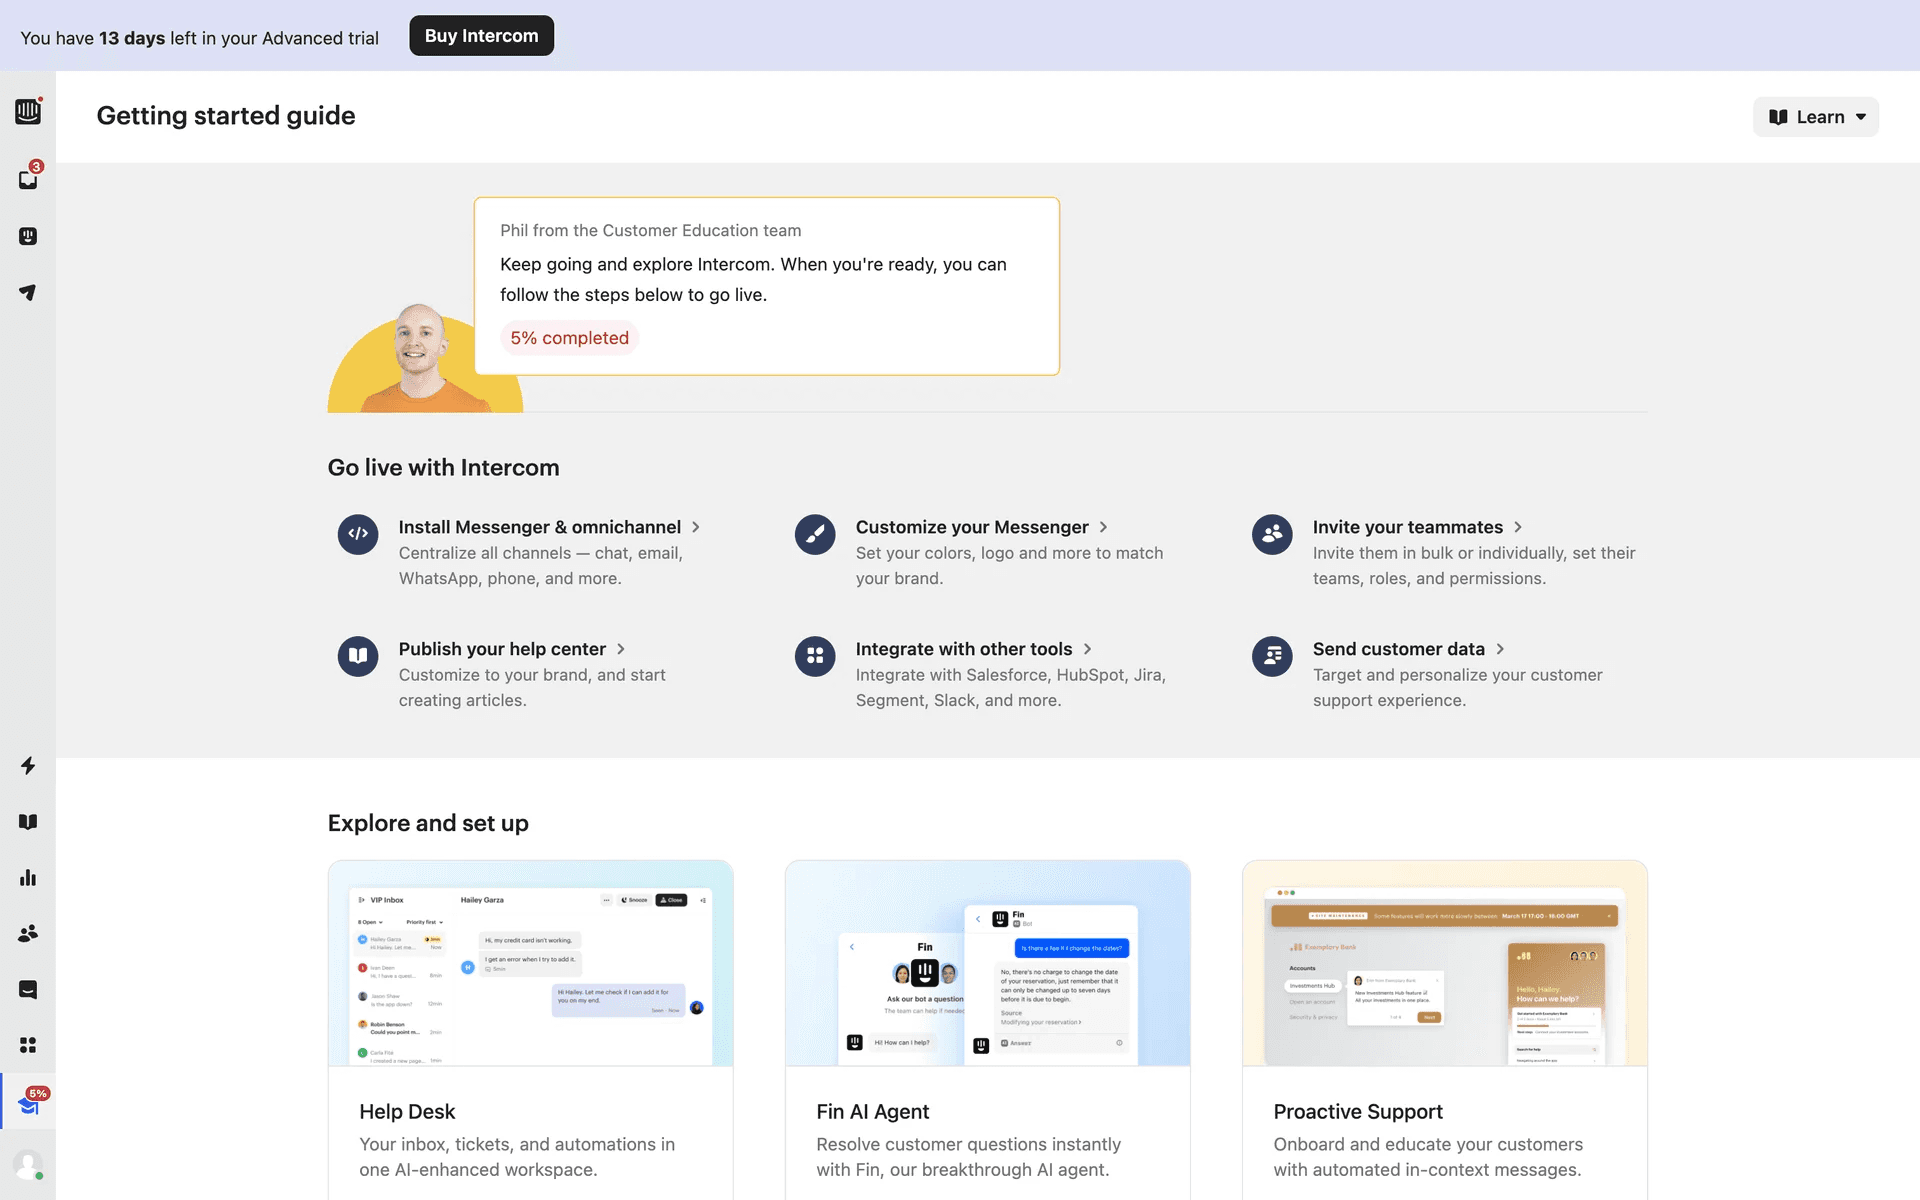Image resolution: width=1920 pixels, height=1200 pixels.
Task: Open Reports bar chart sidebar icon
Action: pyautogui.click(x=28, y=877)
